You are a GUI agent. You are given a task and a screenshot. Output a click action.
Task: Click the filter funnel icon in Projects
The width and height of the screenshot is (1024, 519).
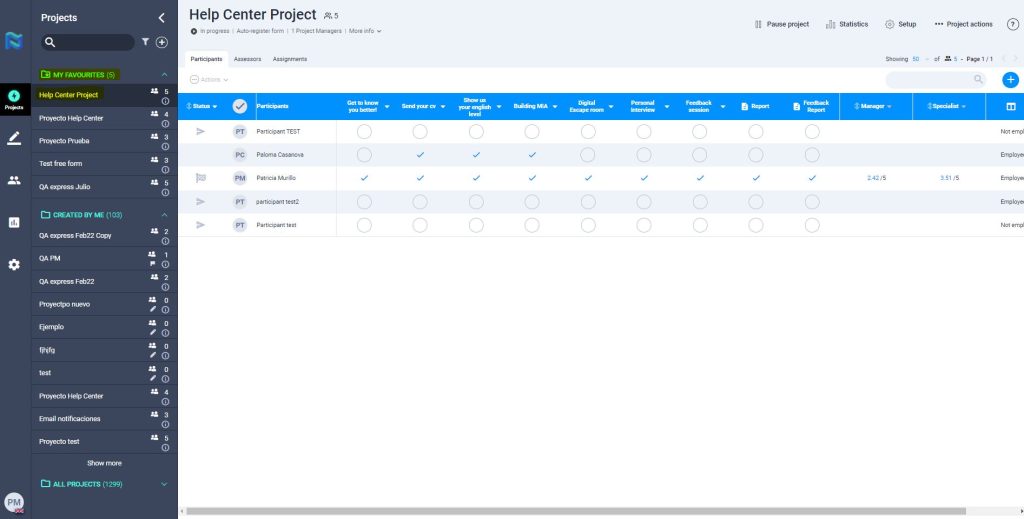point(145,42)
